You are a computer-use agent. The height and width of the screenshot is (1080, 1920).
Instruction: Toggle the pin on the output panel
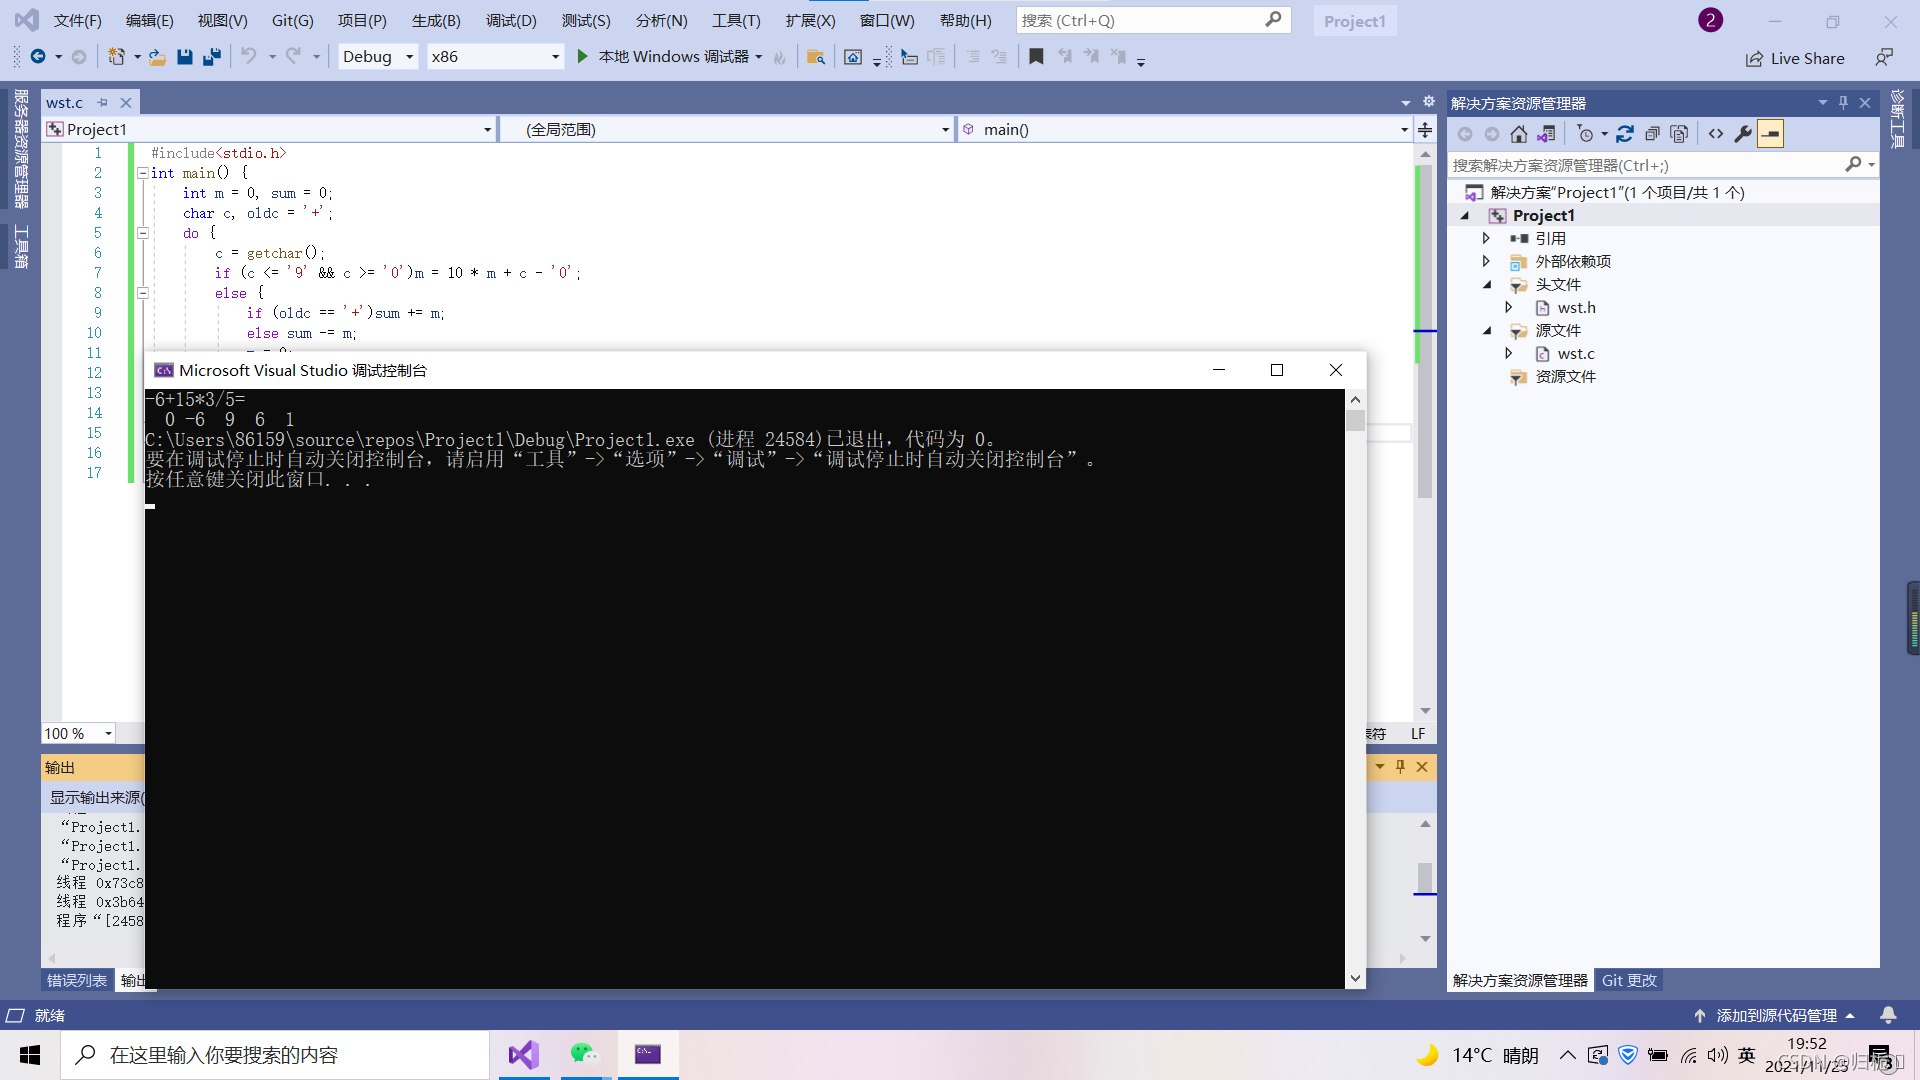point(1400,767)
